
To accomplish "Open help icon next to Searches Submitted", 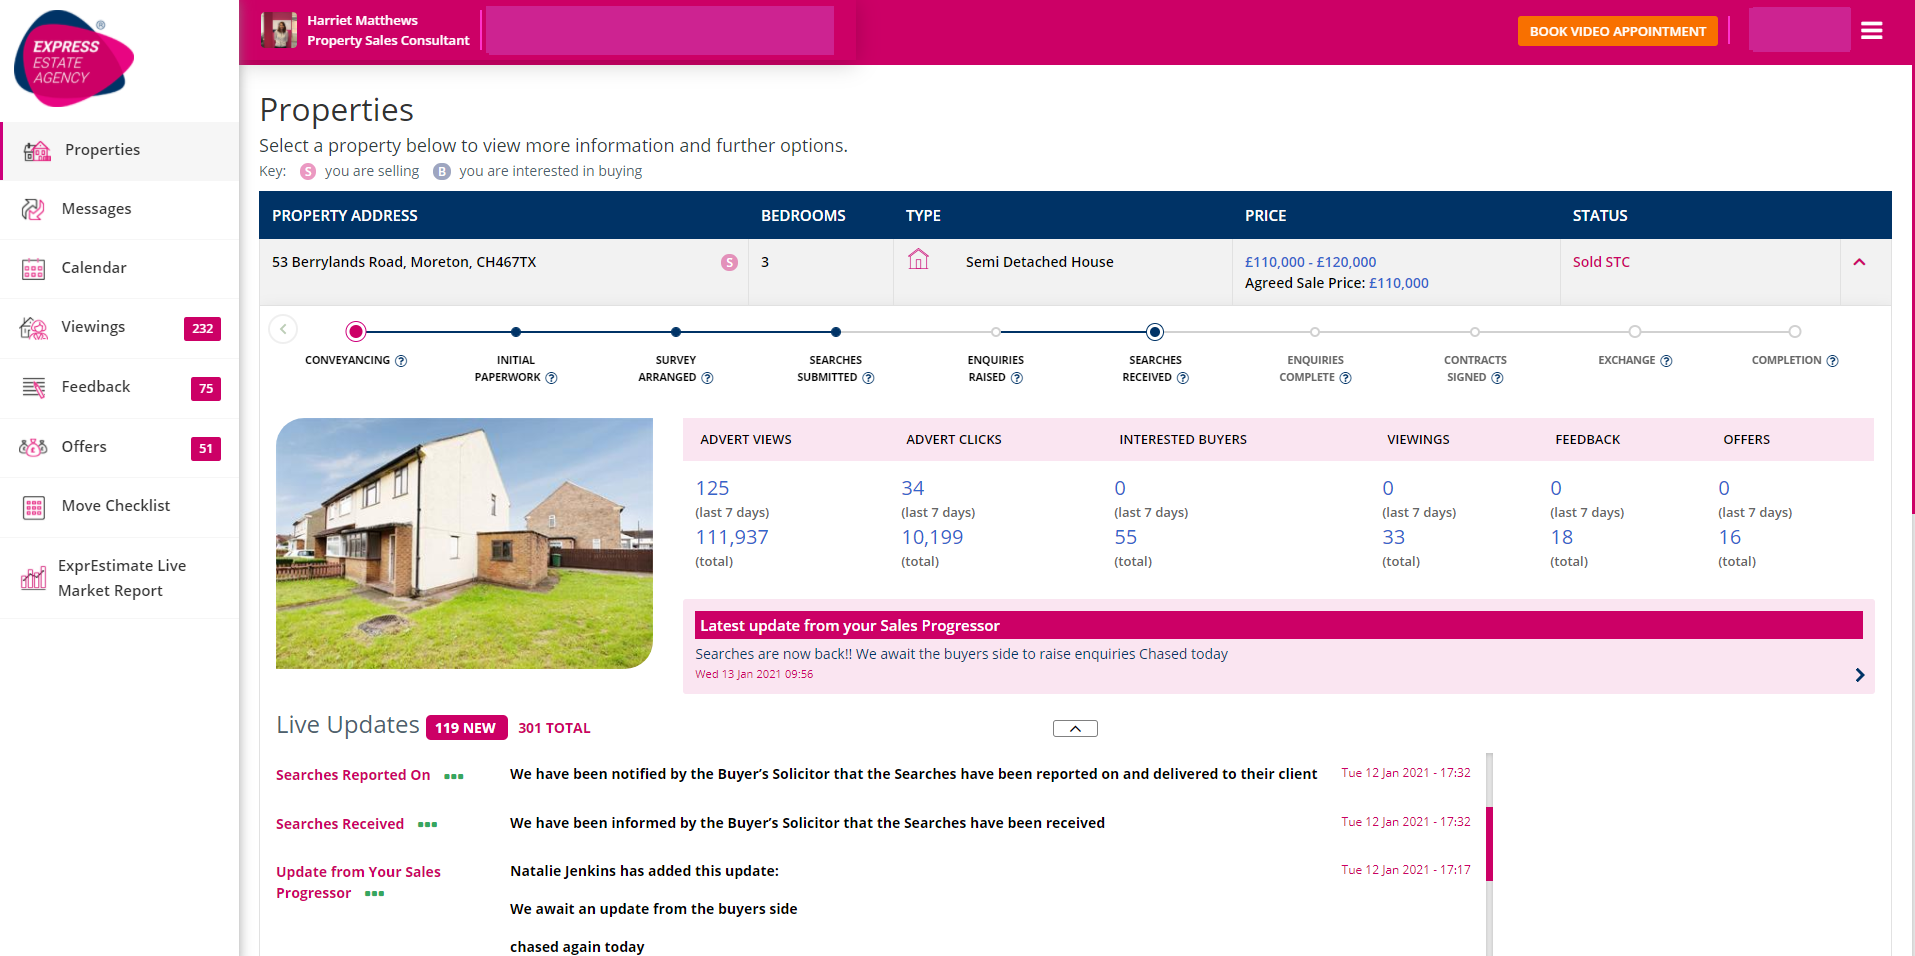I will coord(868,378).
